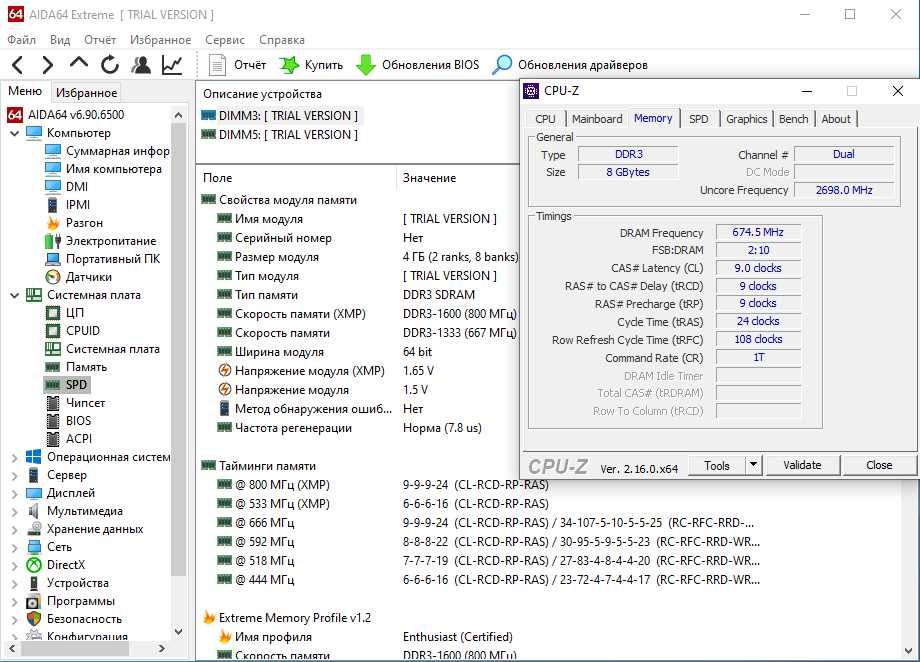Click the CPU-Z Tools button
This screenshot has width=920, height=662.
(717, 465)
